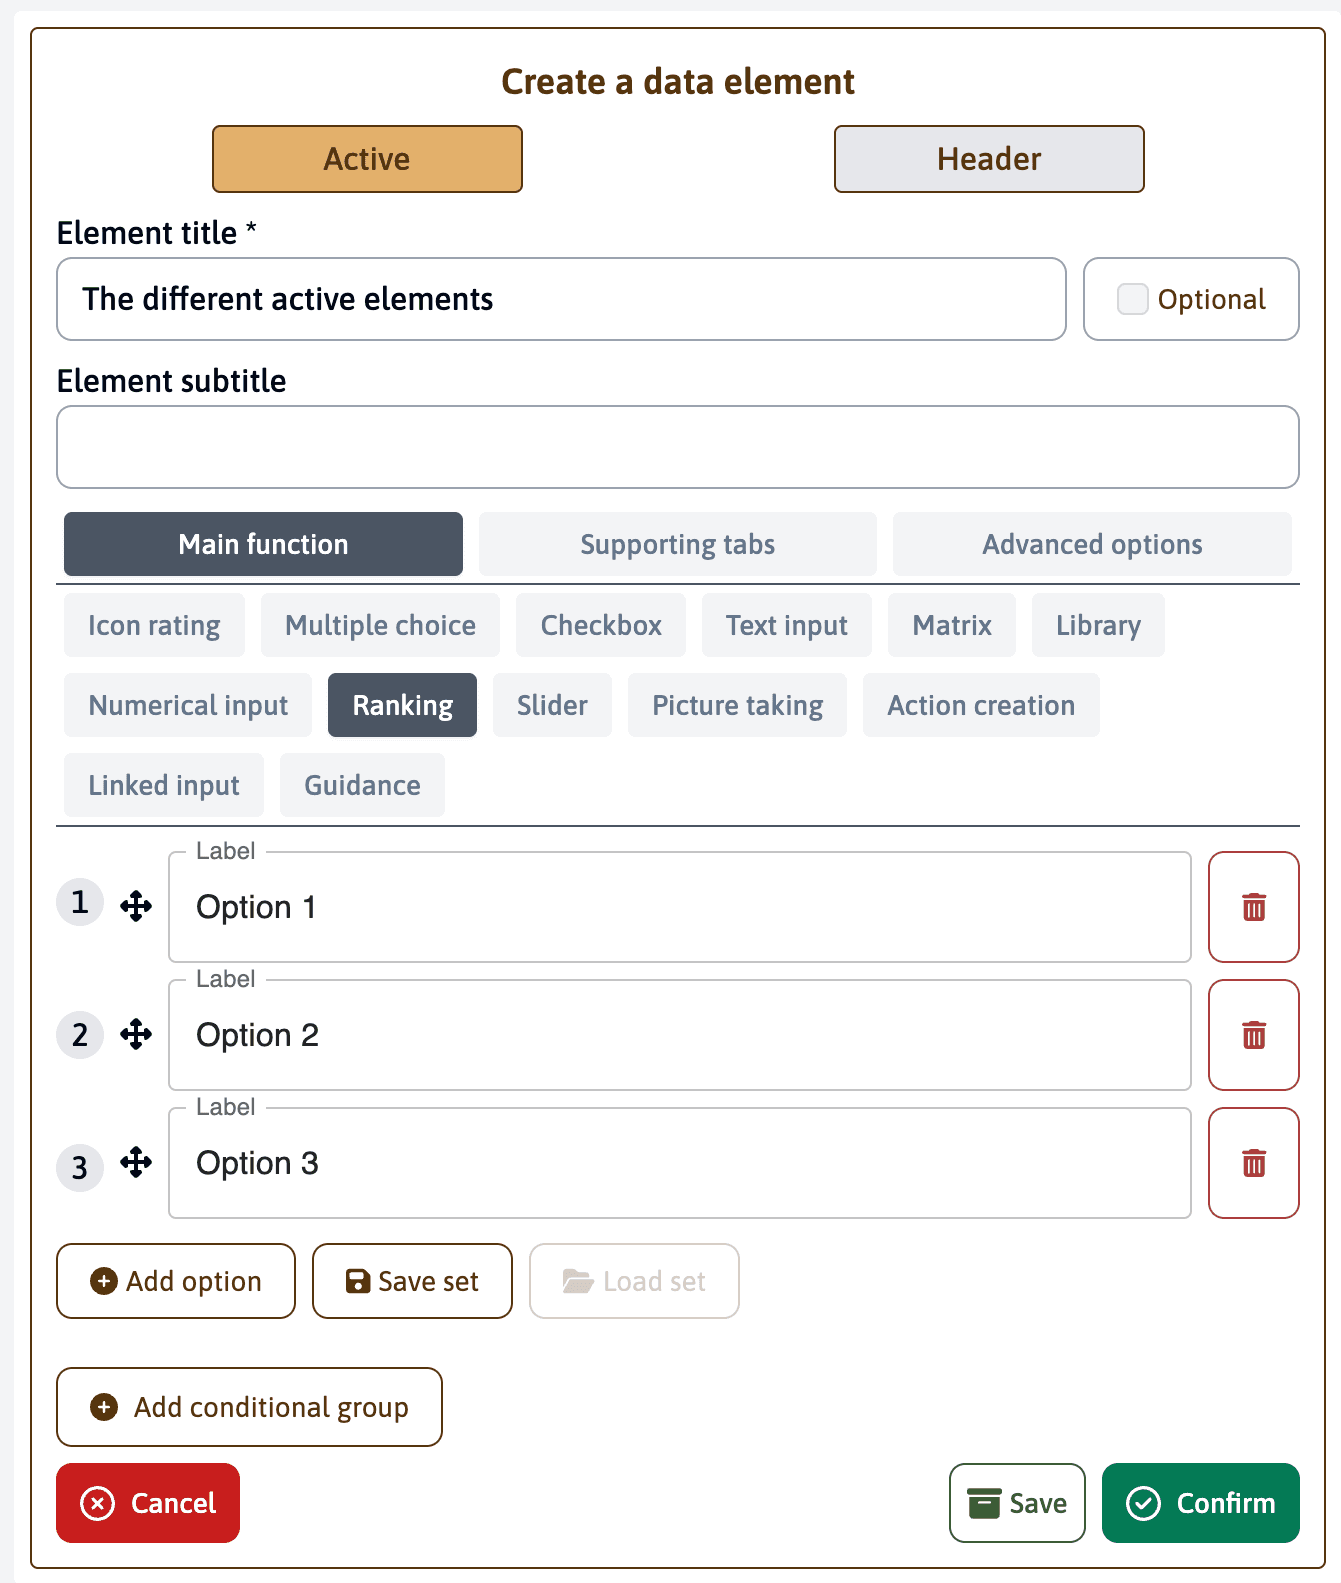Screen dimensions: 1341x1583
Task: Click the move handle for Option 1
Action: [136, 907]
